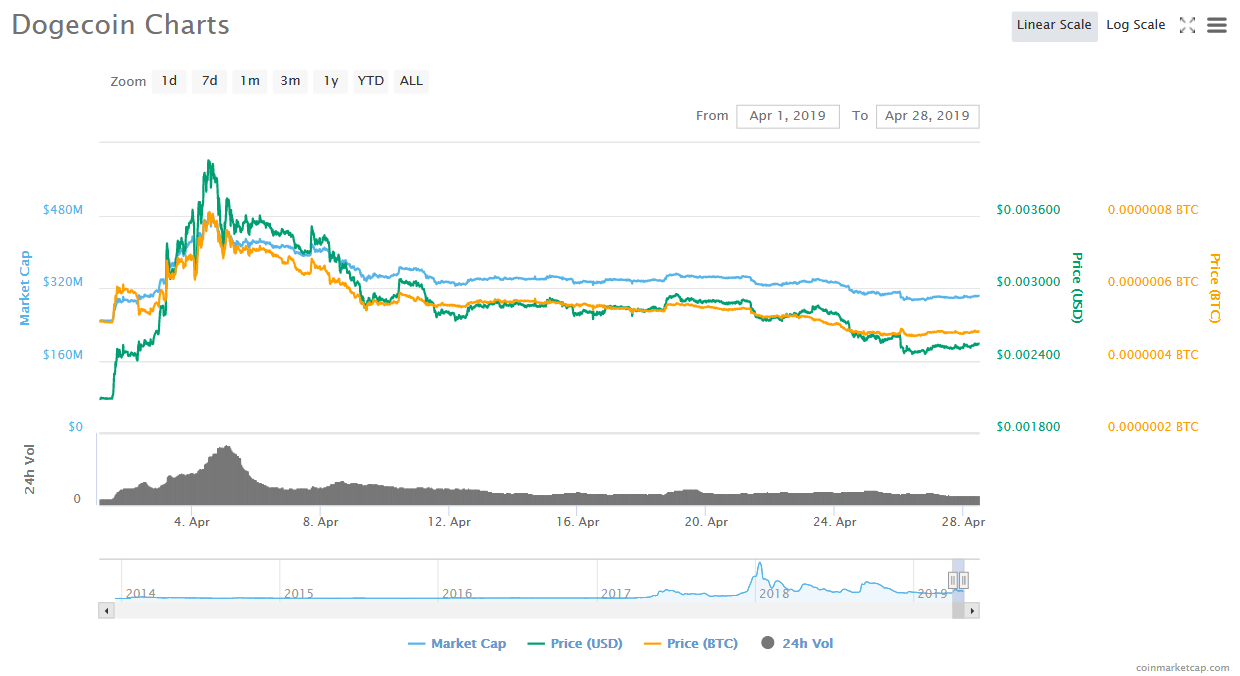Click the 28. Apr date axis label
Viewport: 1240px width, 676px height.
coord(964,522)
